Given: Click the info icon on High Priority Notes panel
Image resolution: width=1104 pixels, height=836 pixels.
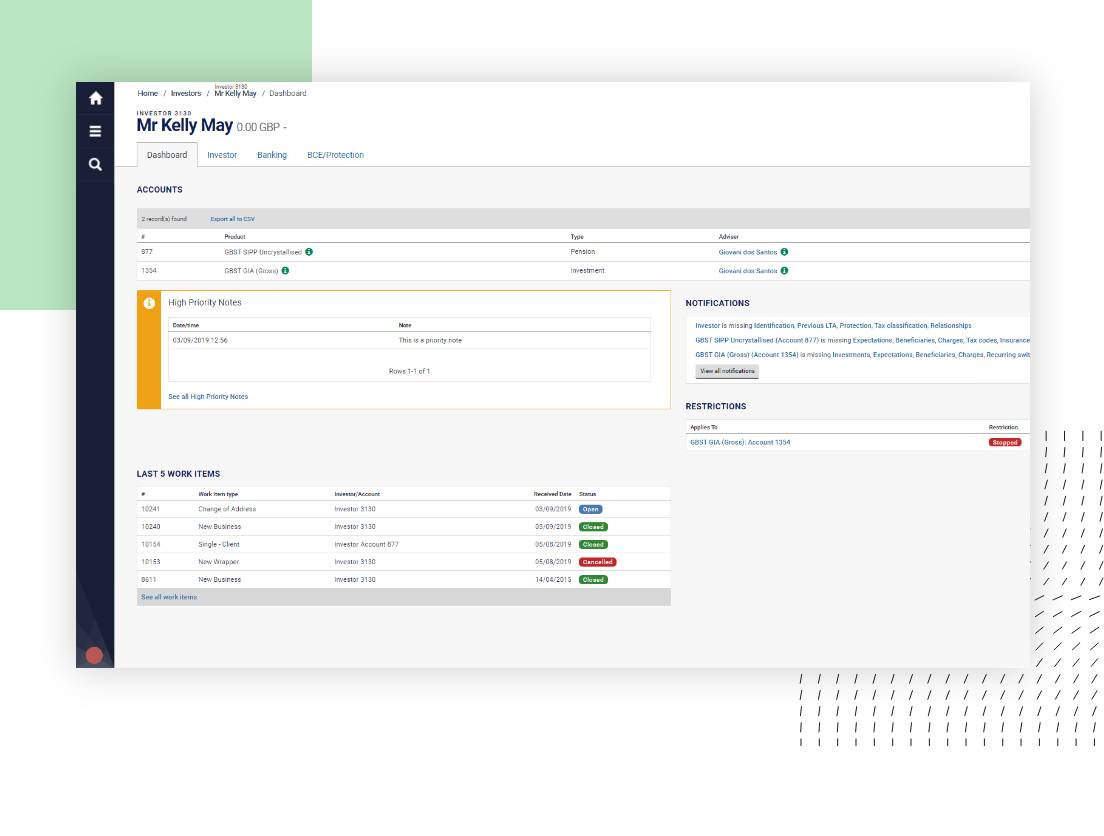Looking at the screenshot, I should pyautogui.click(x=149, y=302).
